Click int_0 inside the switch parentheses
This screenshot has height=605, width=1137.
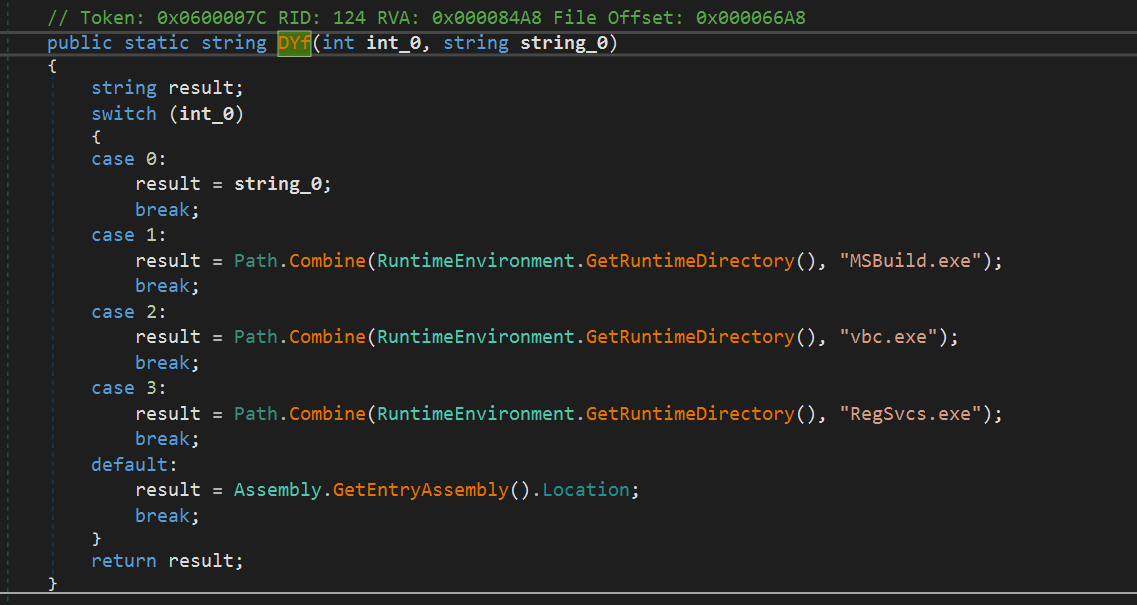click(x=207, y=114)
